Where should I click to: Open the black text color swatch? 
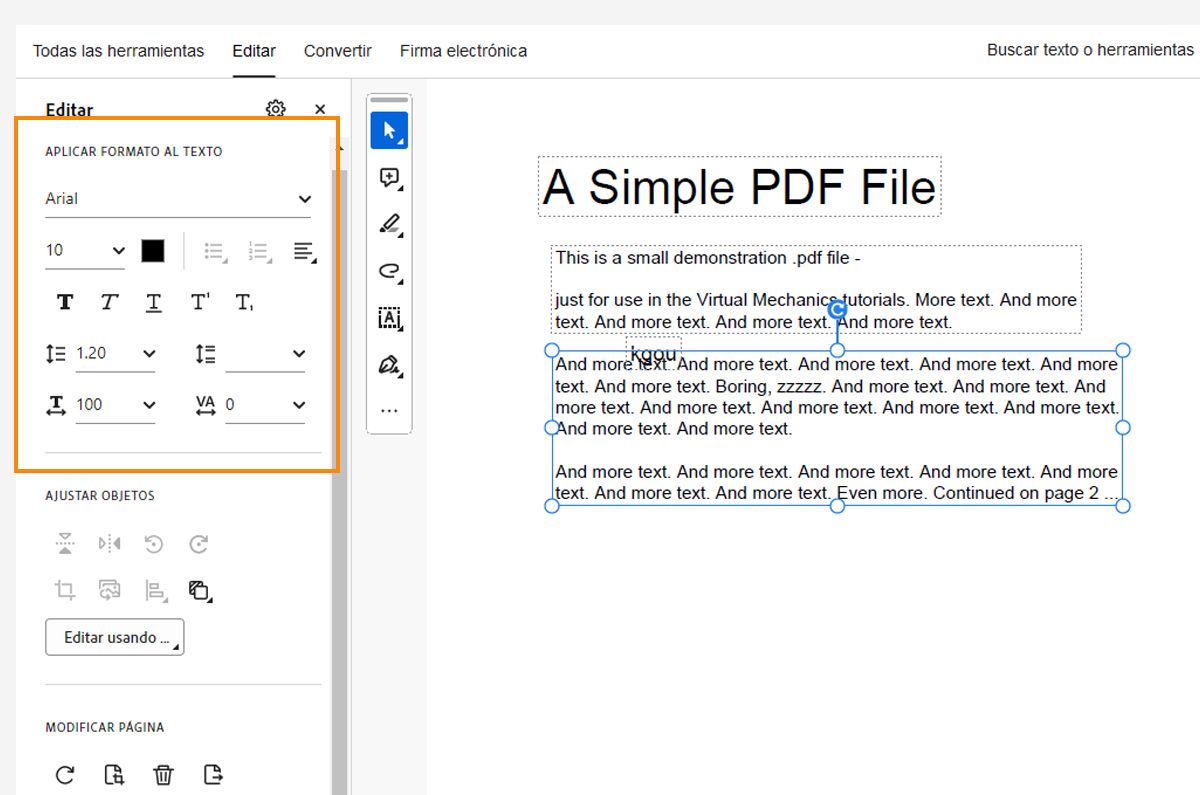[152, 251]
